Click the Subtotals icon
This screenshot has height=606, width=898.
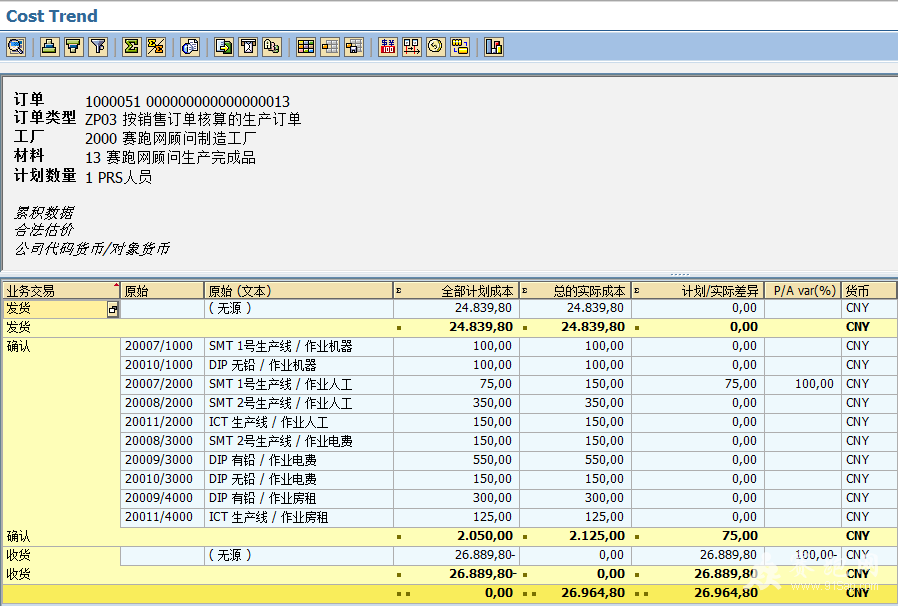[156, 46]
